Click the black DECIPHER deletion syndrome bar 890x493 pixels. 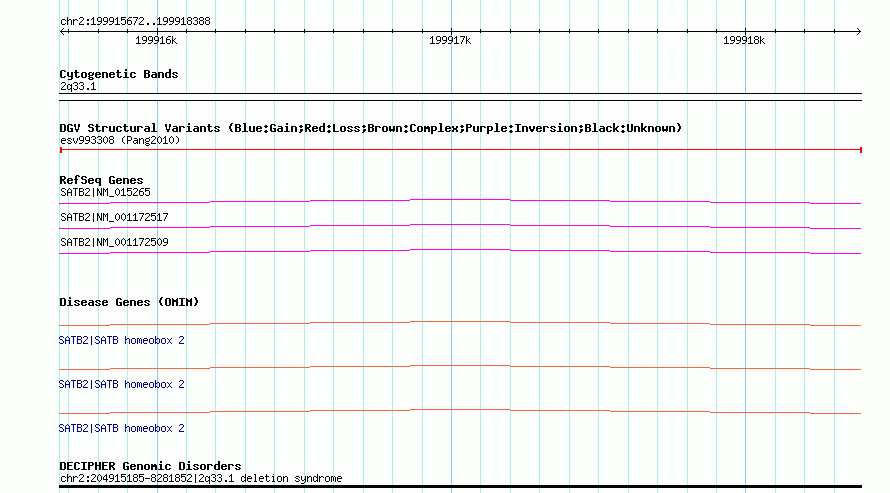(460, 486)
